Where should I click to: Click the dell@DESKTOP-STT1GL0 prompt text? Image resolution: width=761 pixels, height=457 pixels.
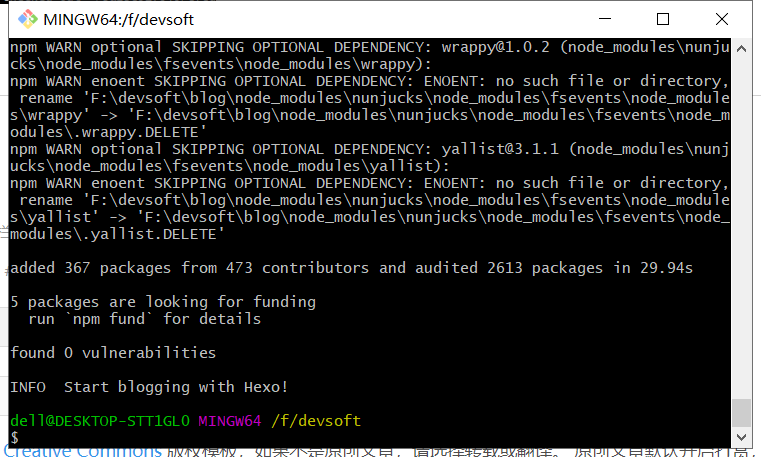(x=100, y=421)
